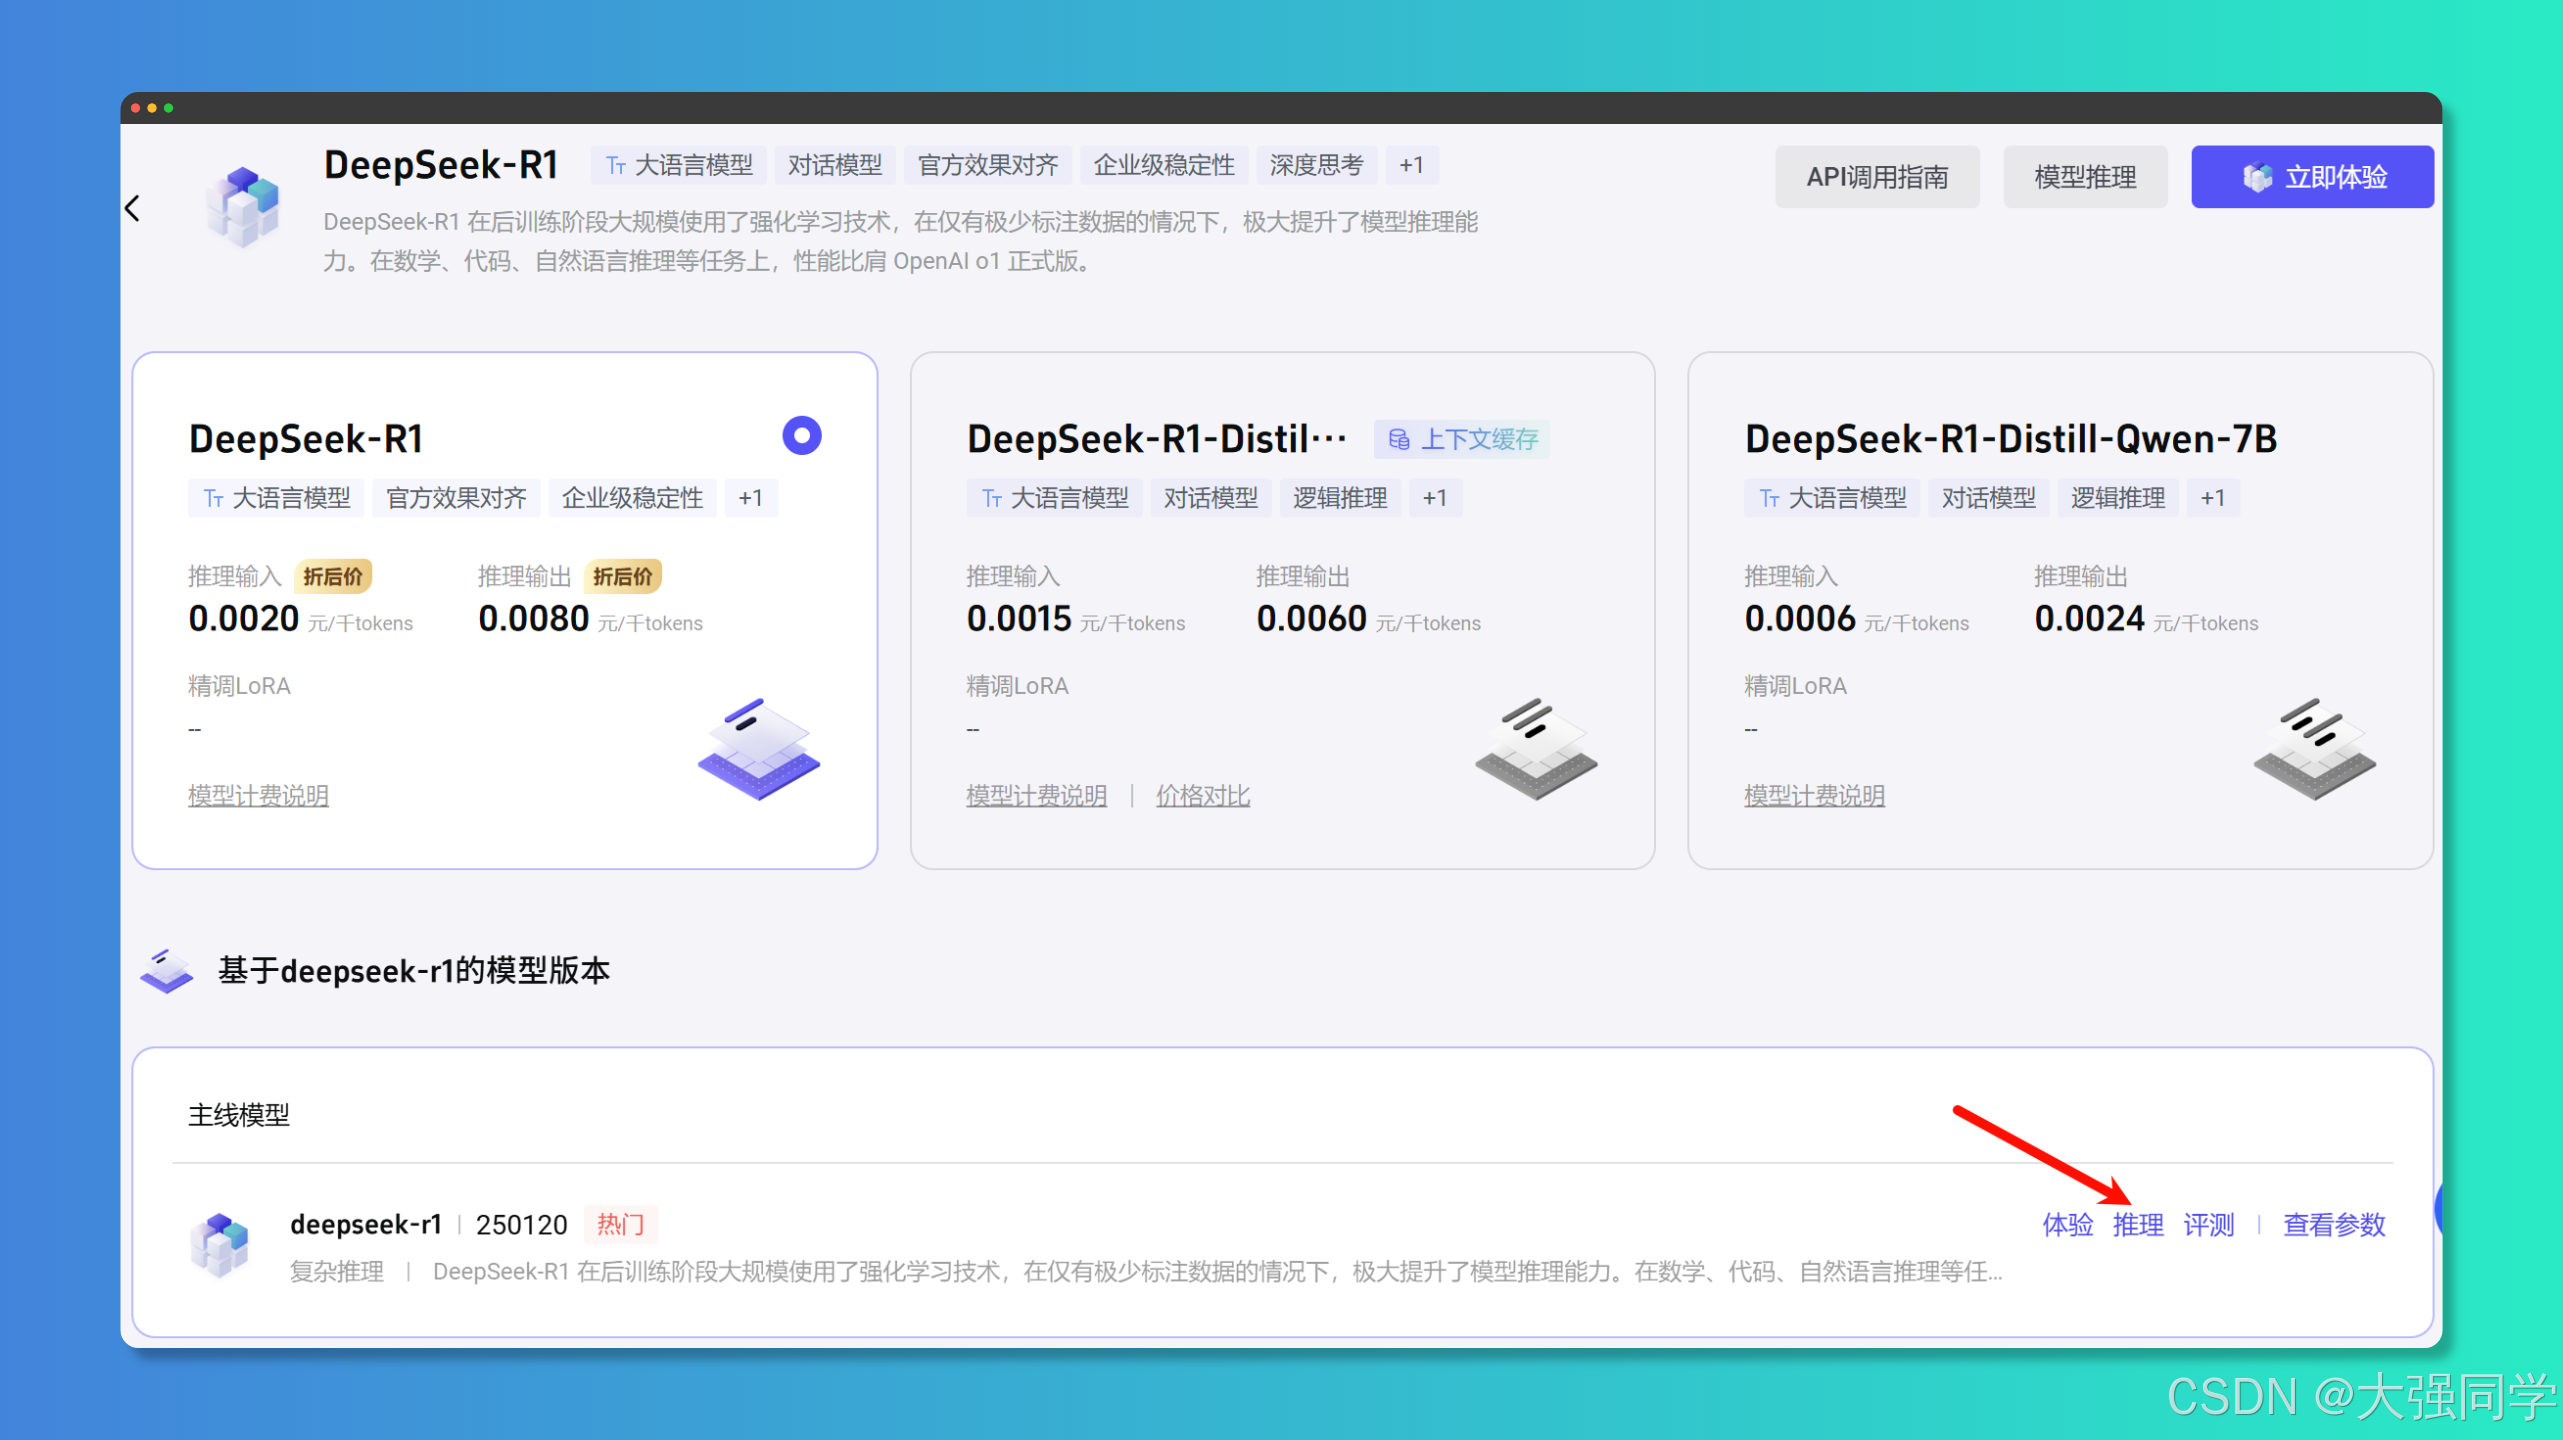Click 查看参数 for deepseek-r1
This screenshot has width=2563, height=1440.
coord(2333,1224)
